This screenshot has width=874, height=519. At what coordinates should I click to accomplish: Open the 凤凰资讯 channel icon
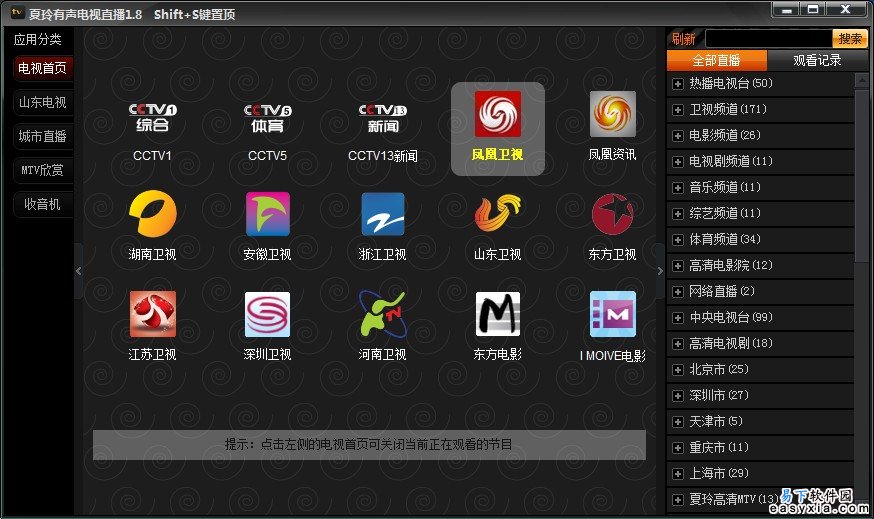(613, 114)
